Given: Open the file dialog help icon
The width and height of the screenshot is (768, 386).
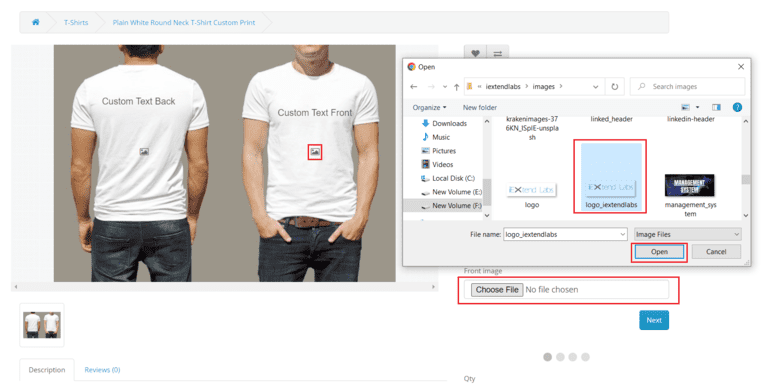Looking at the screenshot, I should (x=737, y=107).
